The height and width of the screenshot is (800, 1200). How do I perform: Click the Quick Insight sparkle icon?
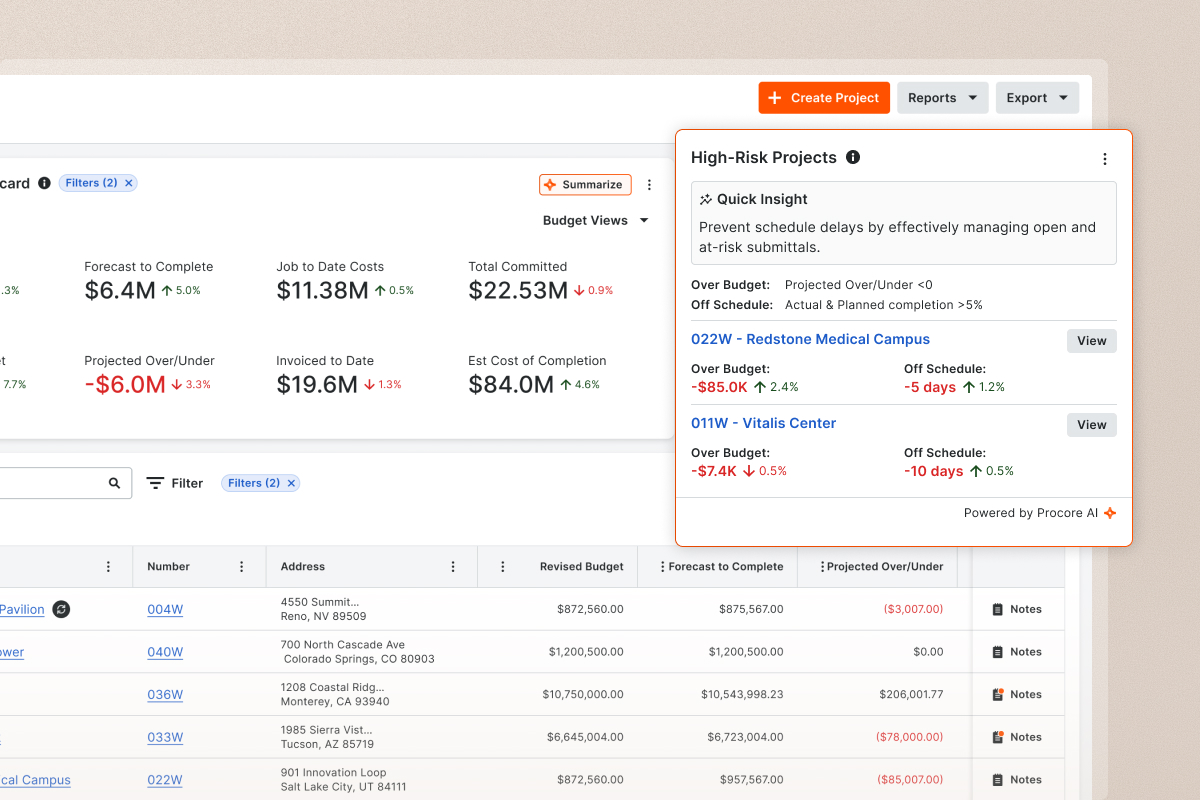click(x=706, y=199)
